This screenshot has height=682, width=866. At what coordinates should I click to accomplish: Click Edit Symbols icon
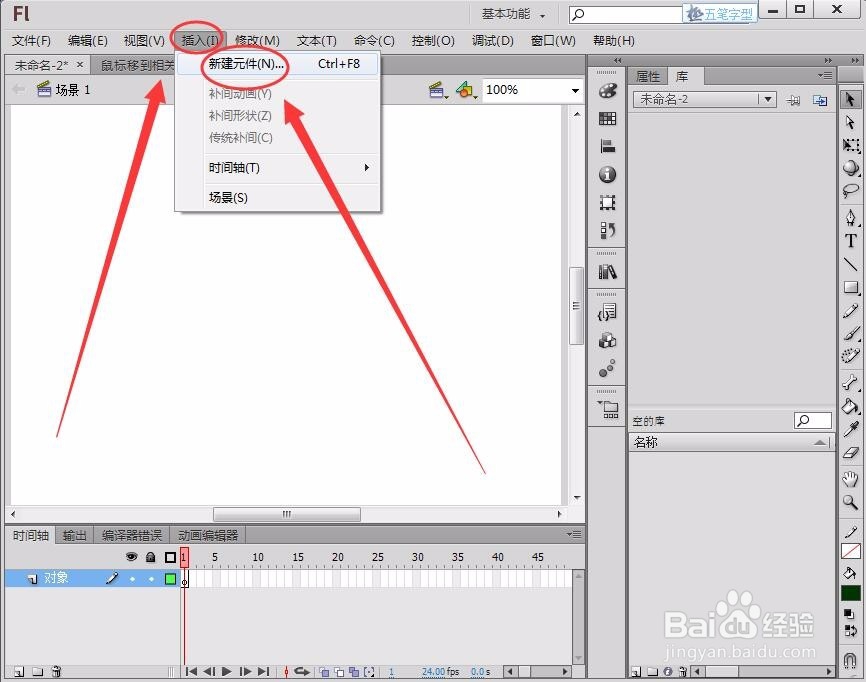pos(466,90)
